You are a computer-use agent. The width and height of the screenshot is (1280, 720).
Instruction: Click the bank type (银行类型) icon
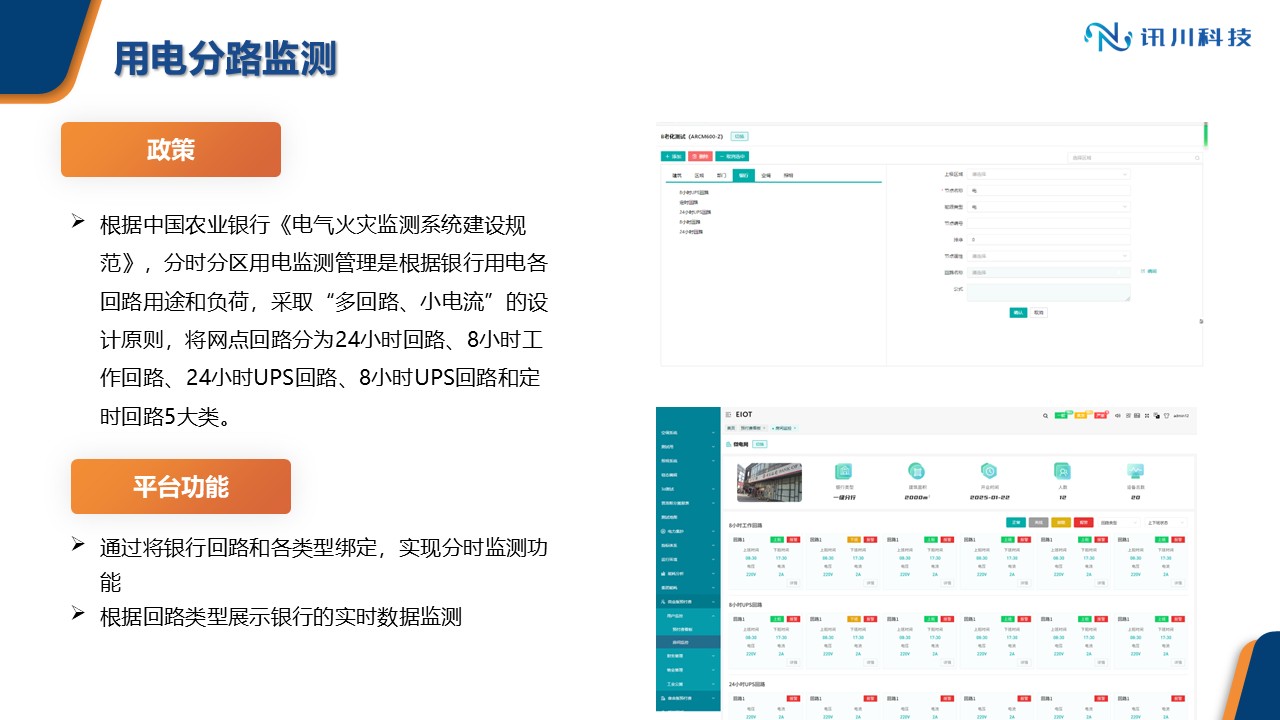844,471
